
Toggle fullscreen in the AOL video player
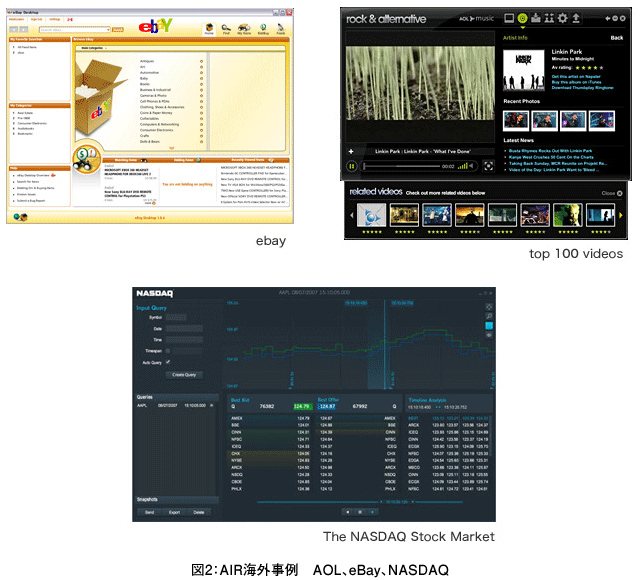[488, 166]
